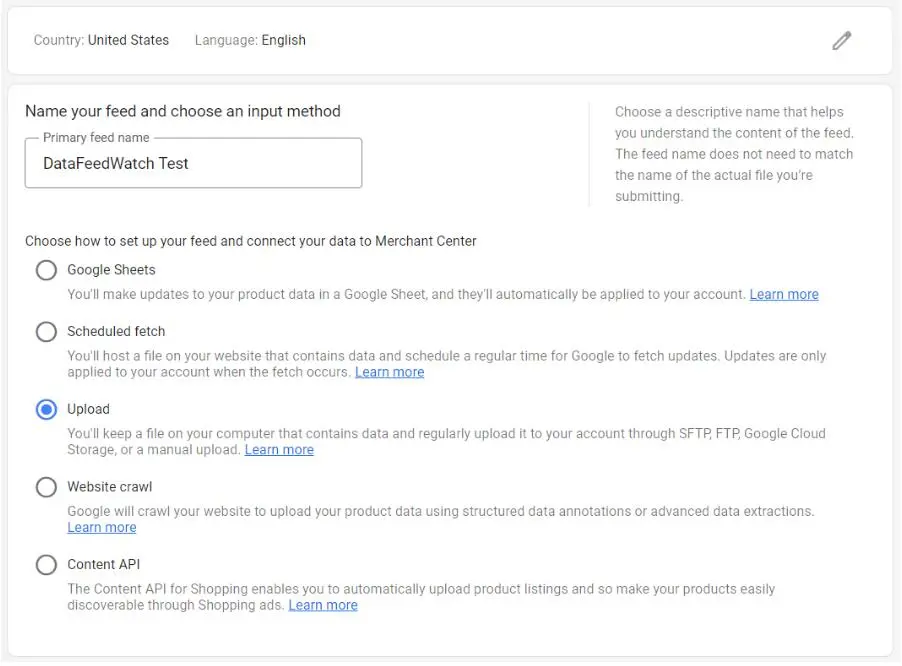
Task: Open Learn more link under Website crawl
Action: click(x=101, y=527)
